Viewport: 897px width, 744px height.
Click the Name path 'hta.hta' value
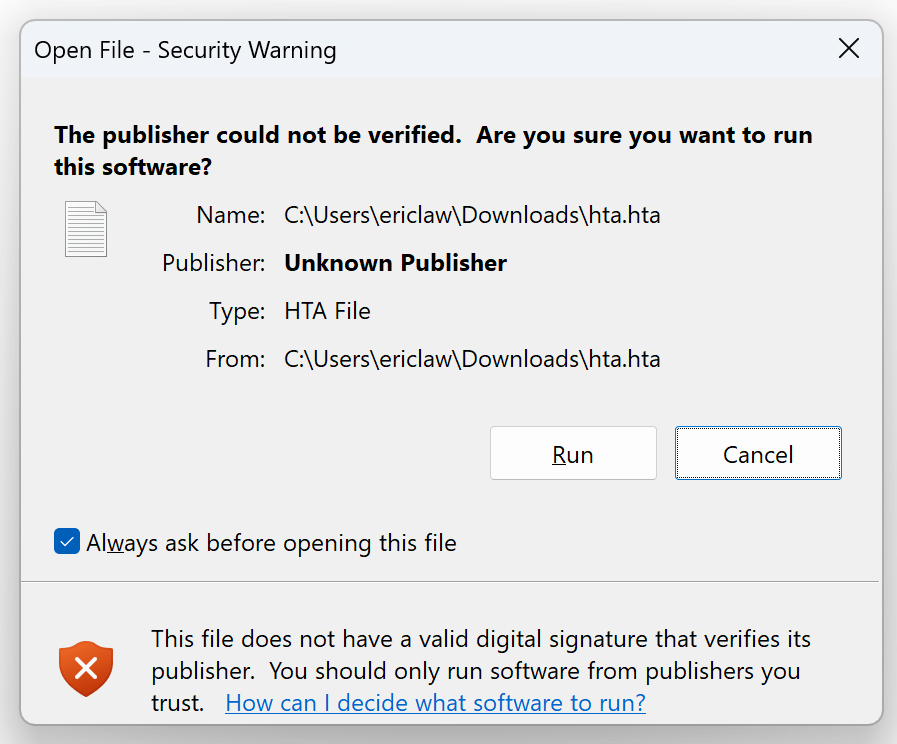click(x=472, y=215)
